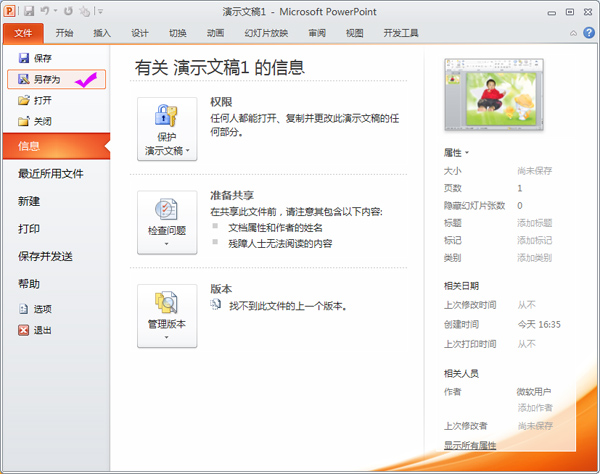
Task: Click 退出 to exit PowerPoint
Action: click(35, 330)
